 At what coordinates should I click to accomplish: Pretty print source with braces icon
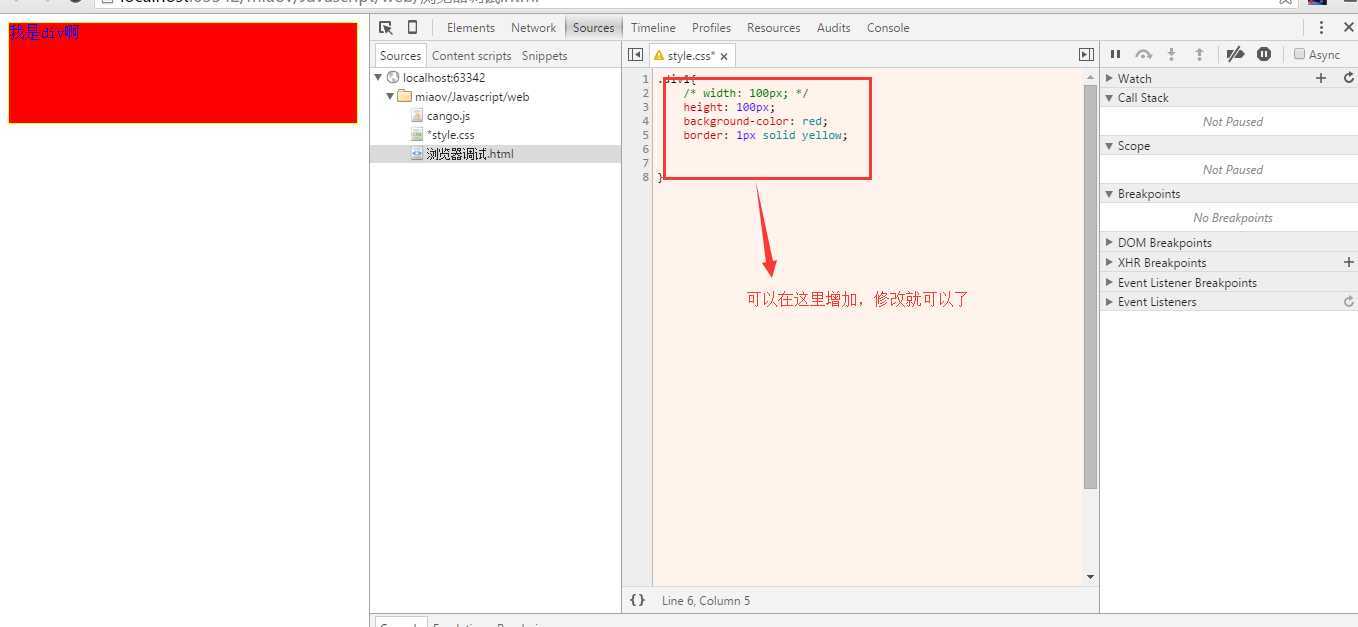(637, 600)
